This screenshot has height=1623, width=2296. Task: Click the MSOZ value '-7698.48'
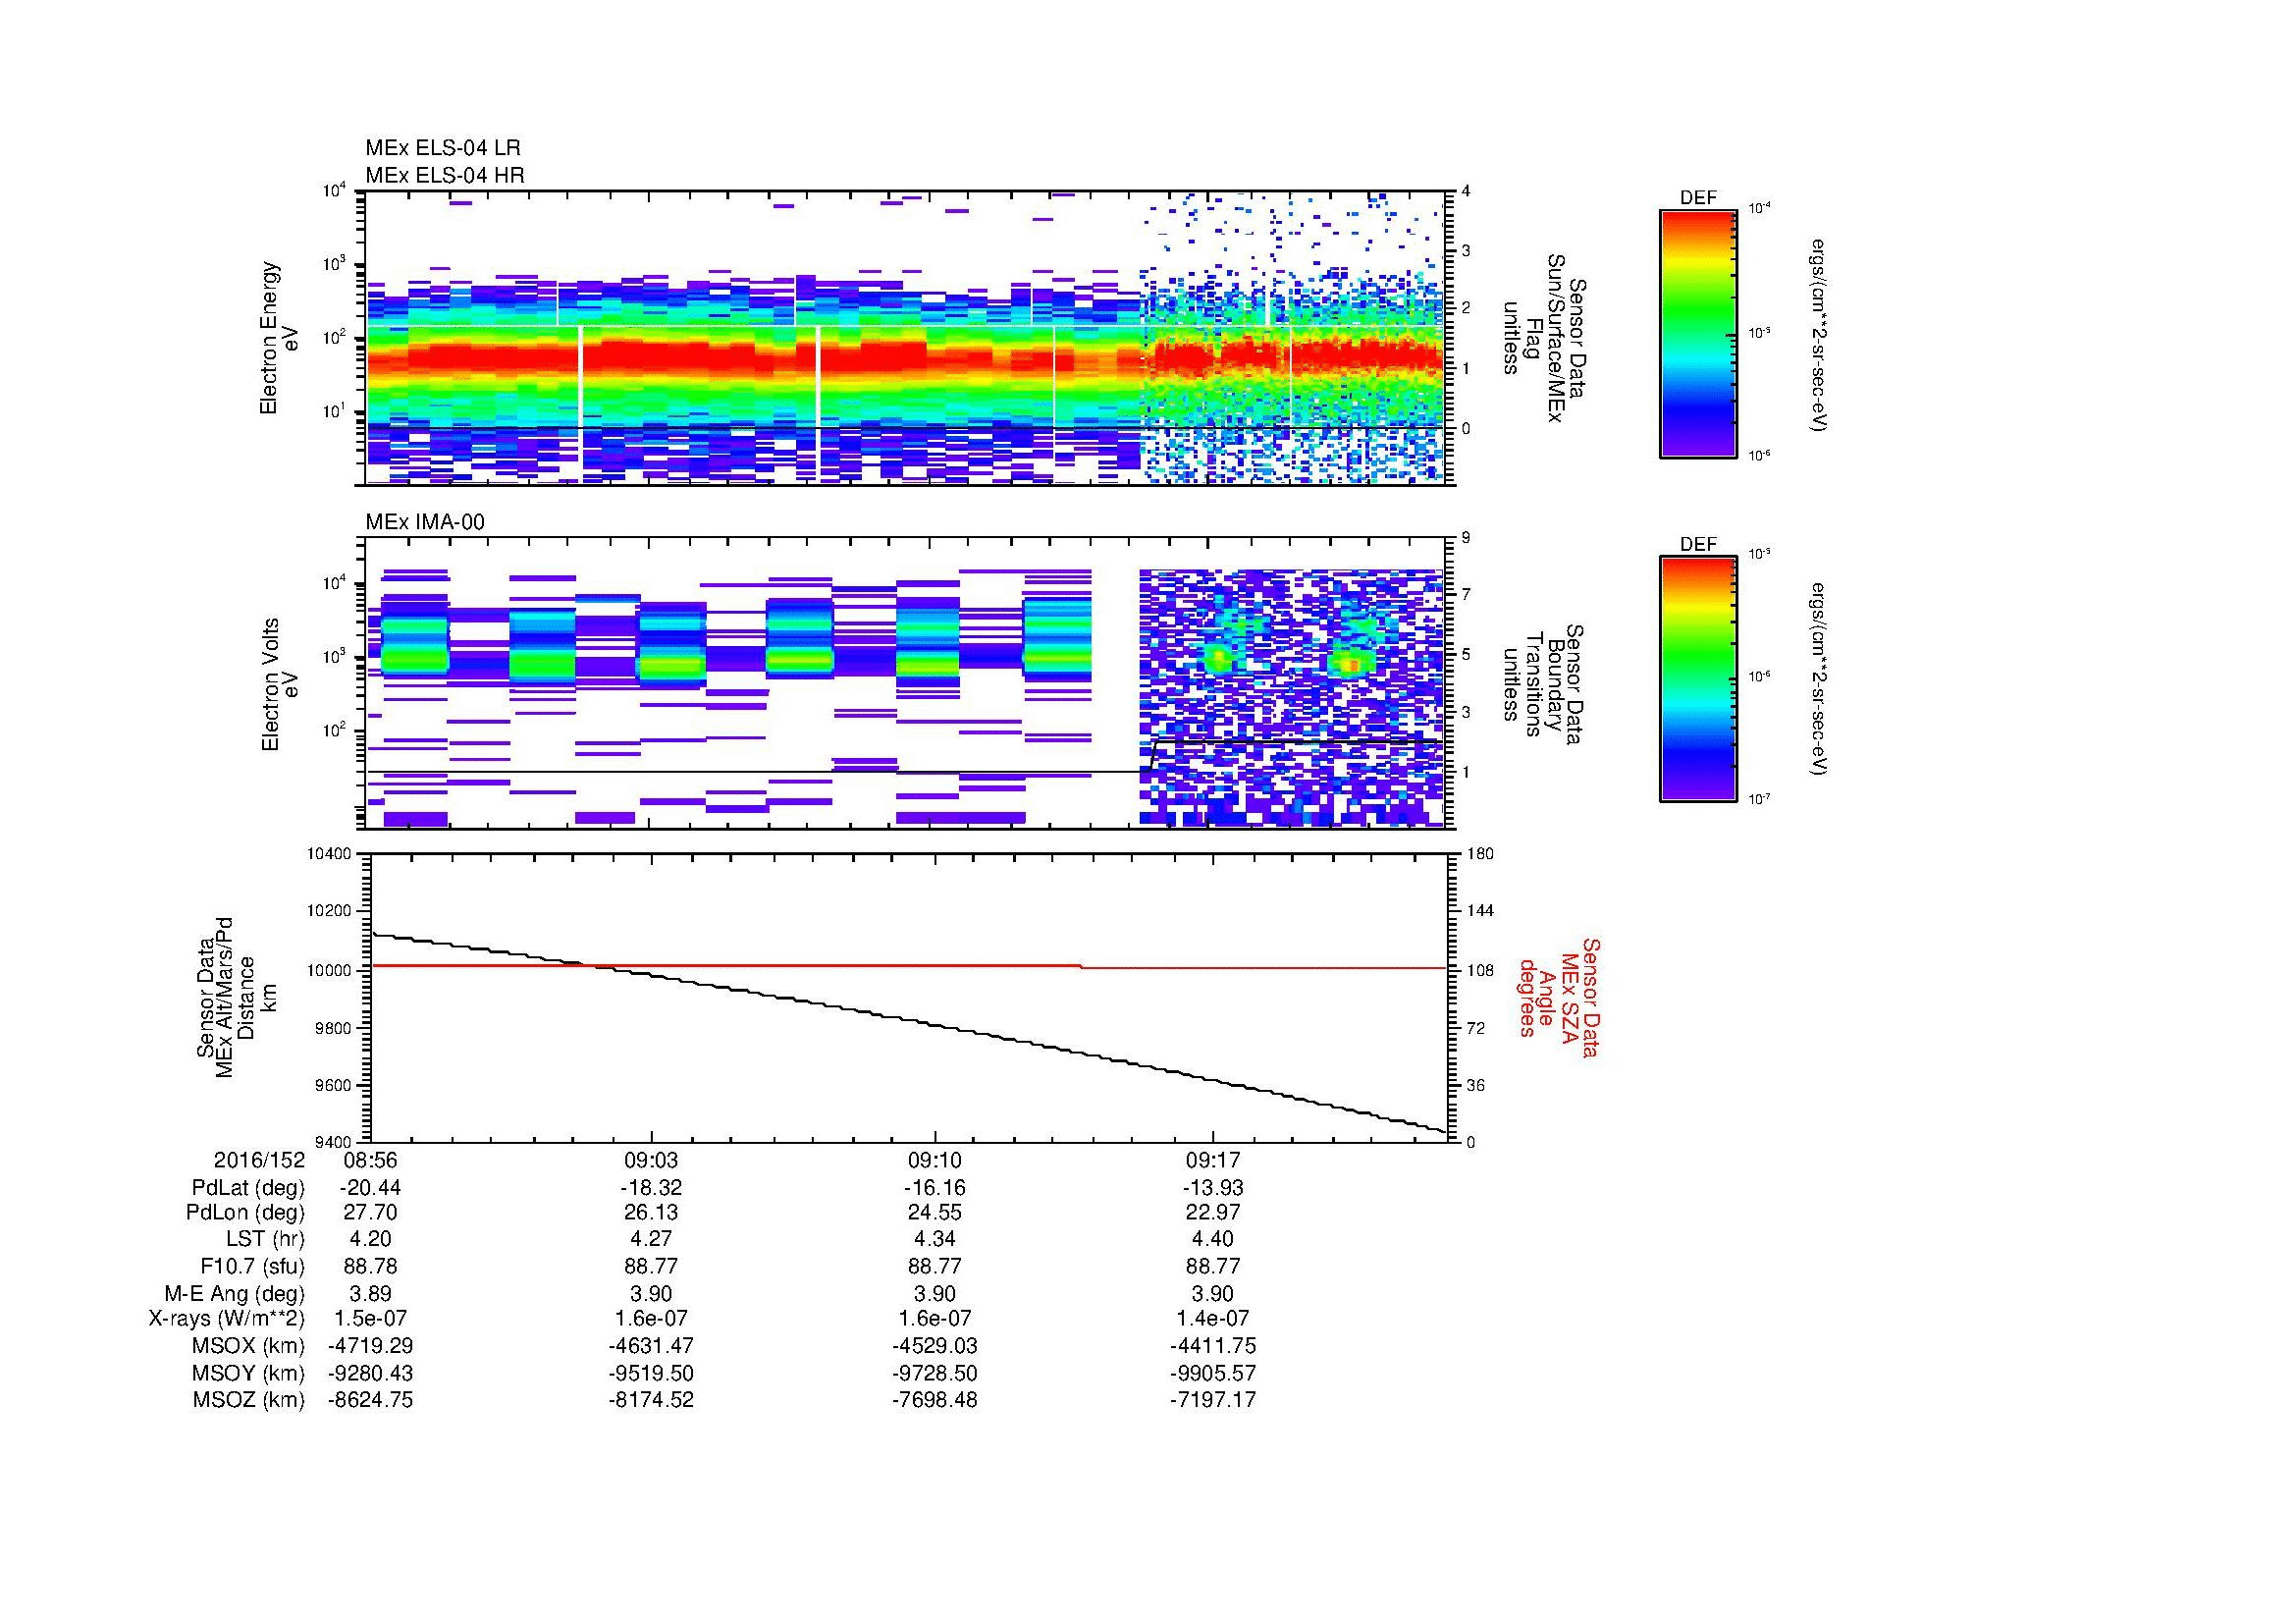pos(934,1400)
